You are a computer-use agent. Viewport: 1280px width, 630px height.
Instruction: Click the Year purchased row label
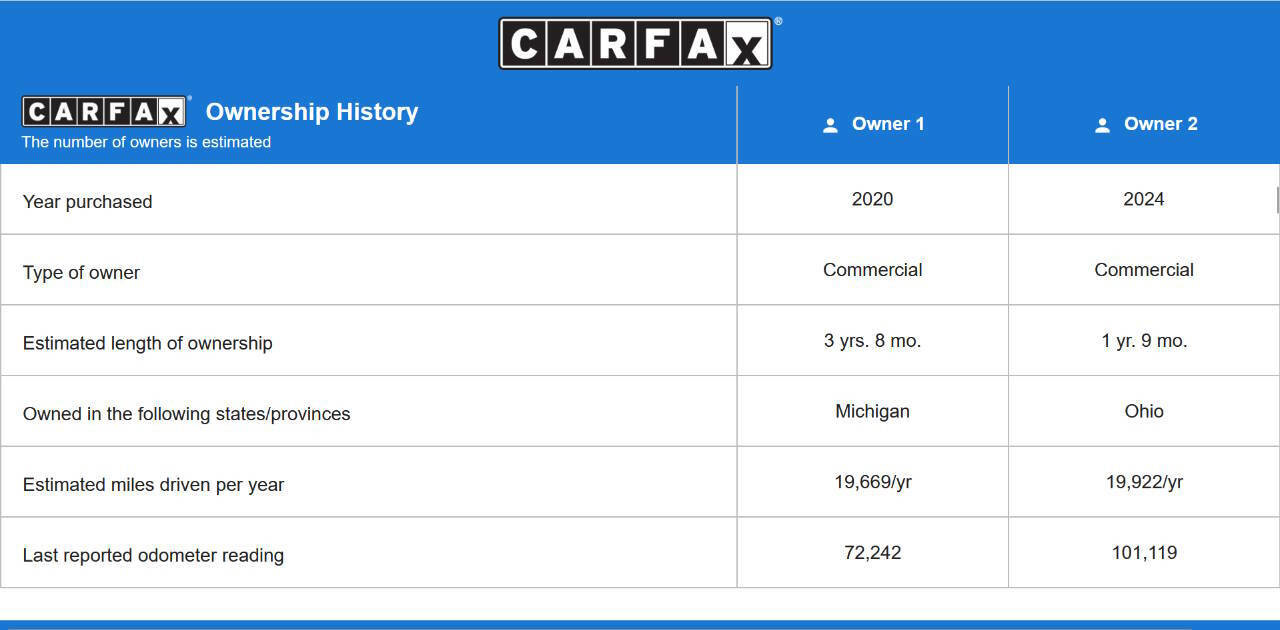point(88,201)
